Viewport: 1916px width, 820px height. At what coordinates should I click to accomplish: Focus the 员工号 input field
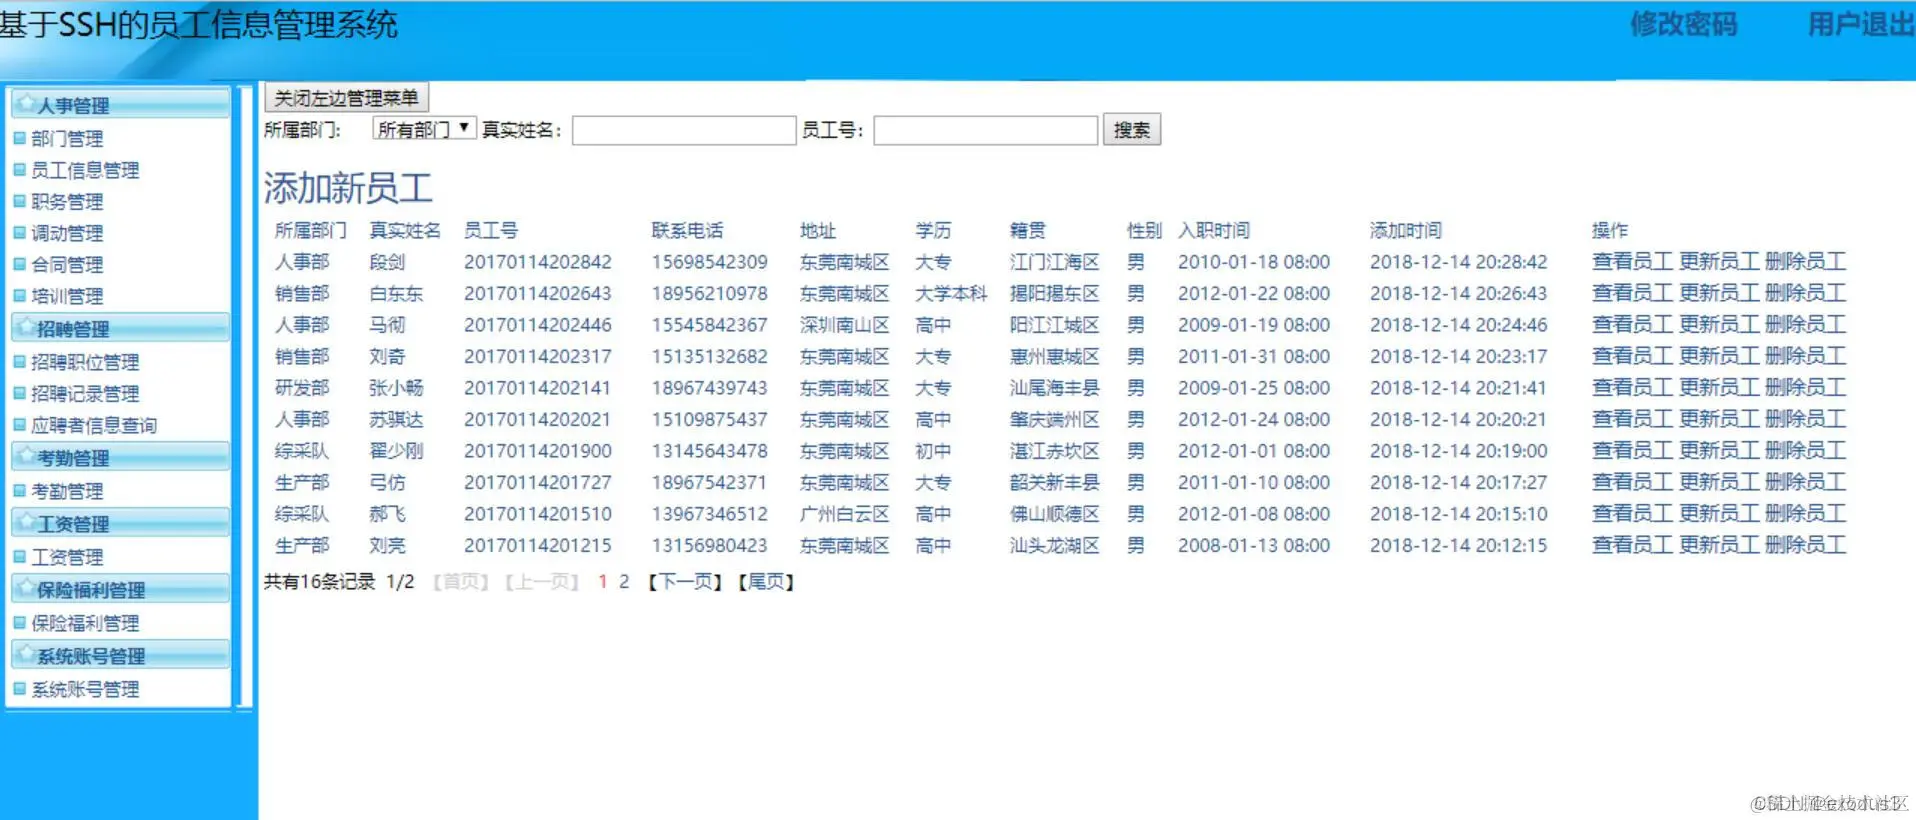[986, 130]
